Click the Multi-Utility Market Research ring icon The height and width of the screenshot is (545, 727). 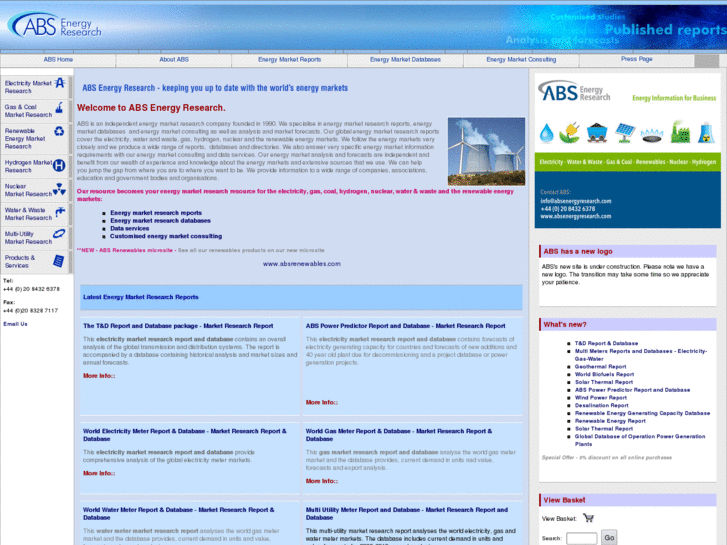pos(59,233)
